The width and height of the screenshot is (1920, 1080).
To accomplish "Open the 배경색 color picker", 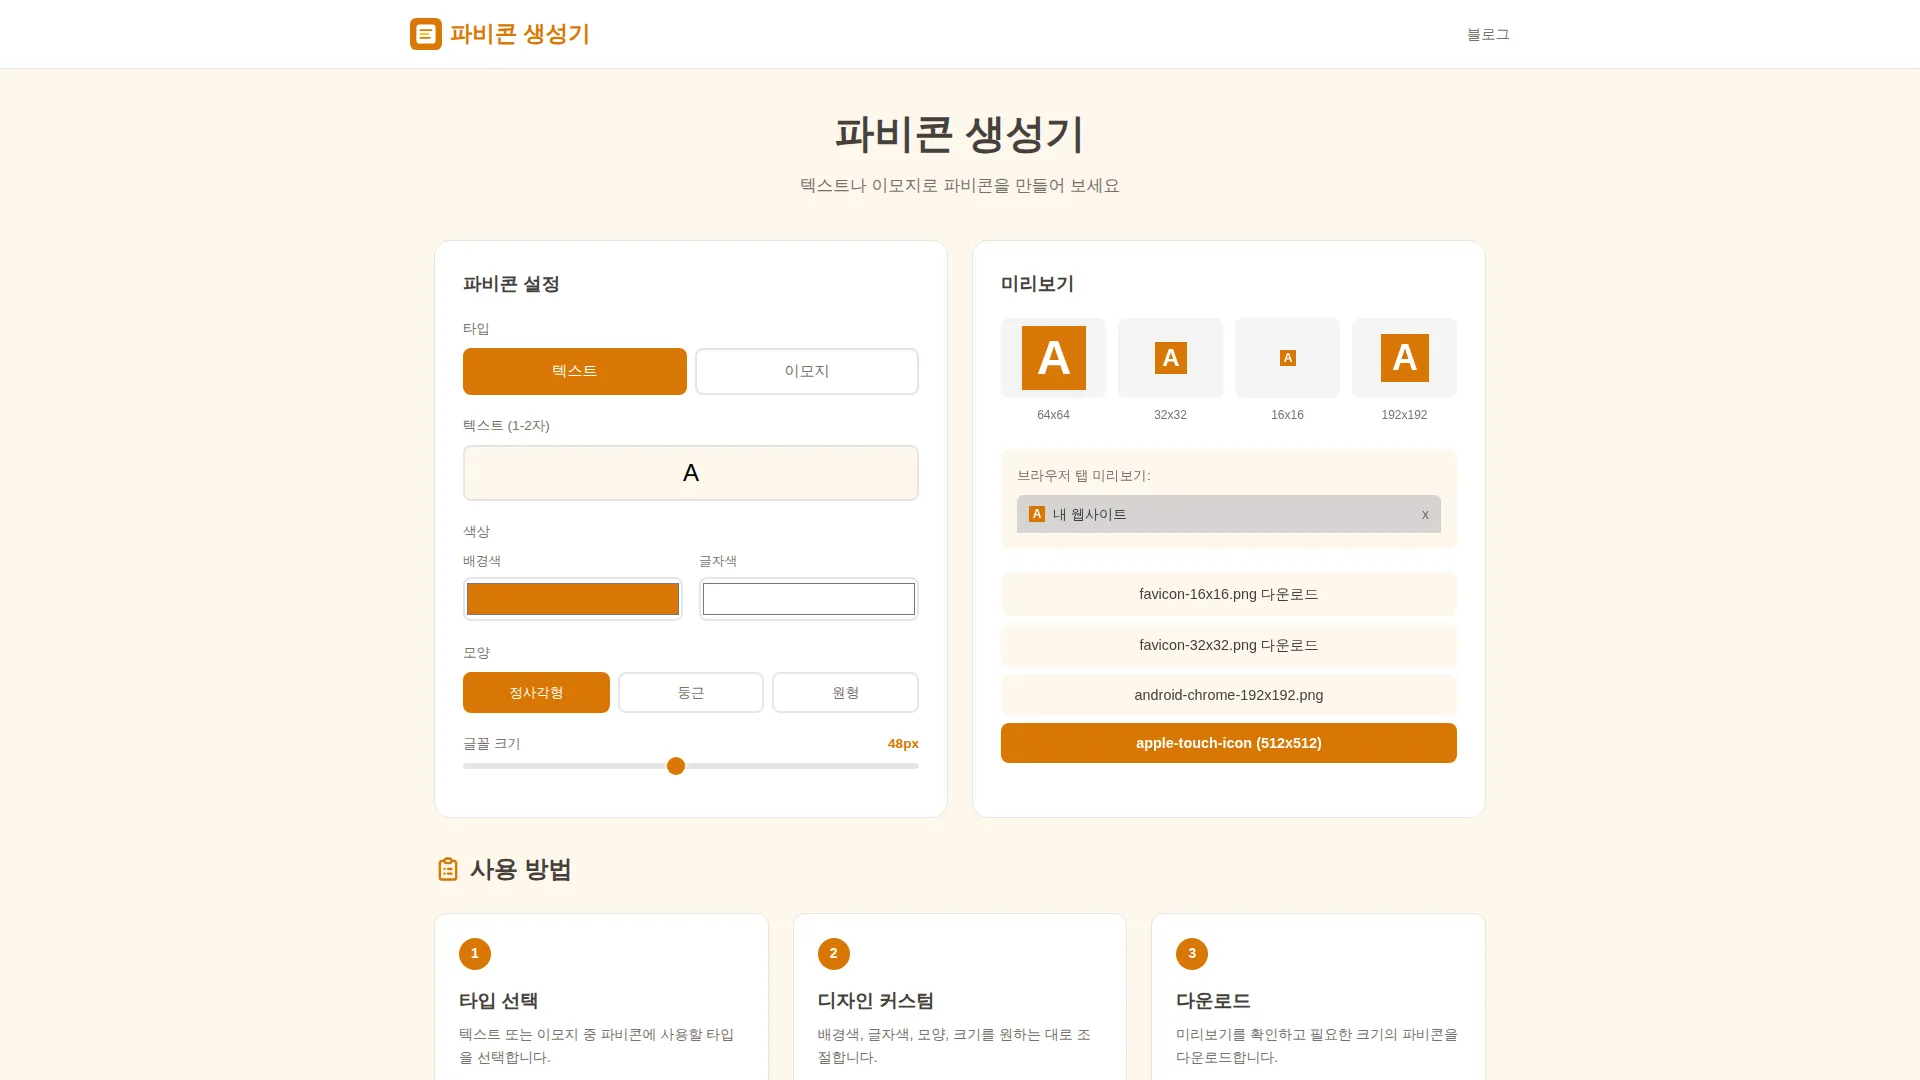I will pyautogui.click(x=572, y=598).
